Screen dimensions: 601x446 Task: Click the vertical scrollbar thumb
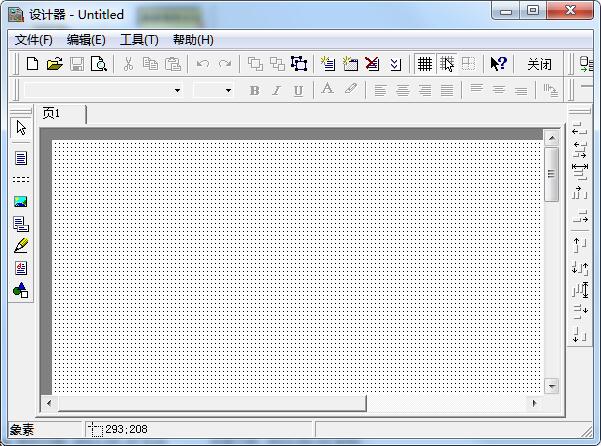click(552, 174)
